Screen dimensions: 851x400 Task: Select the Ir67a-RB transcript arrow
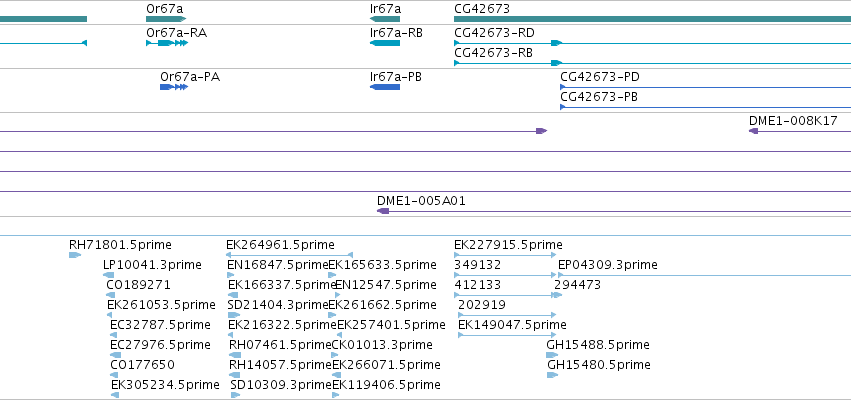click(x=385, y=43)
